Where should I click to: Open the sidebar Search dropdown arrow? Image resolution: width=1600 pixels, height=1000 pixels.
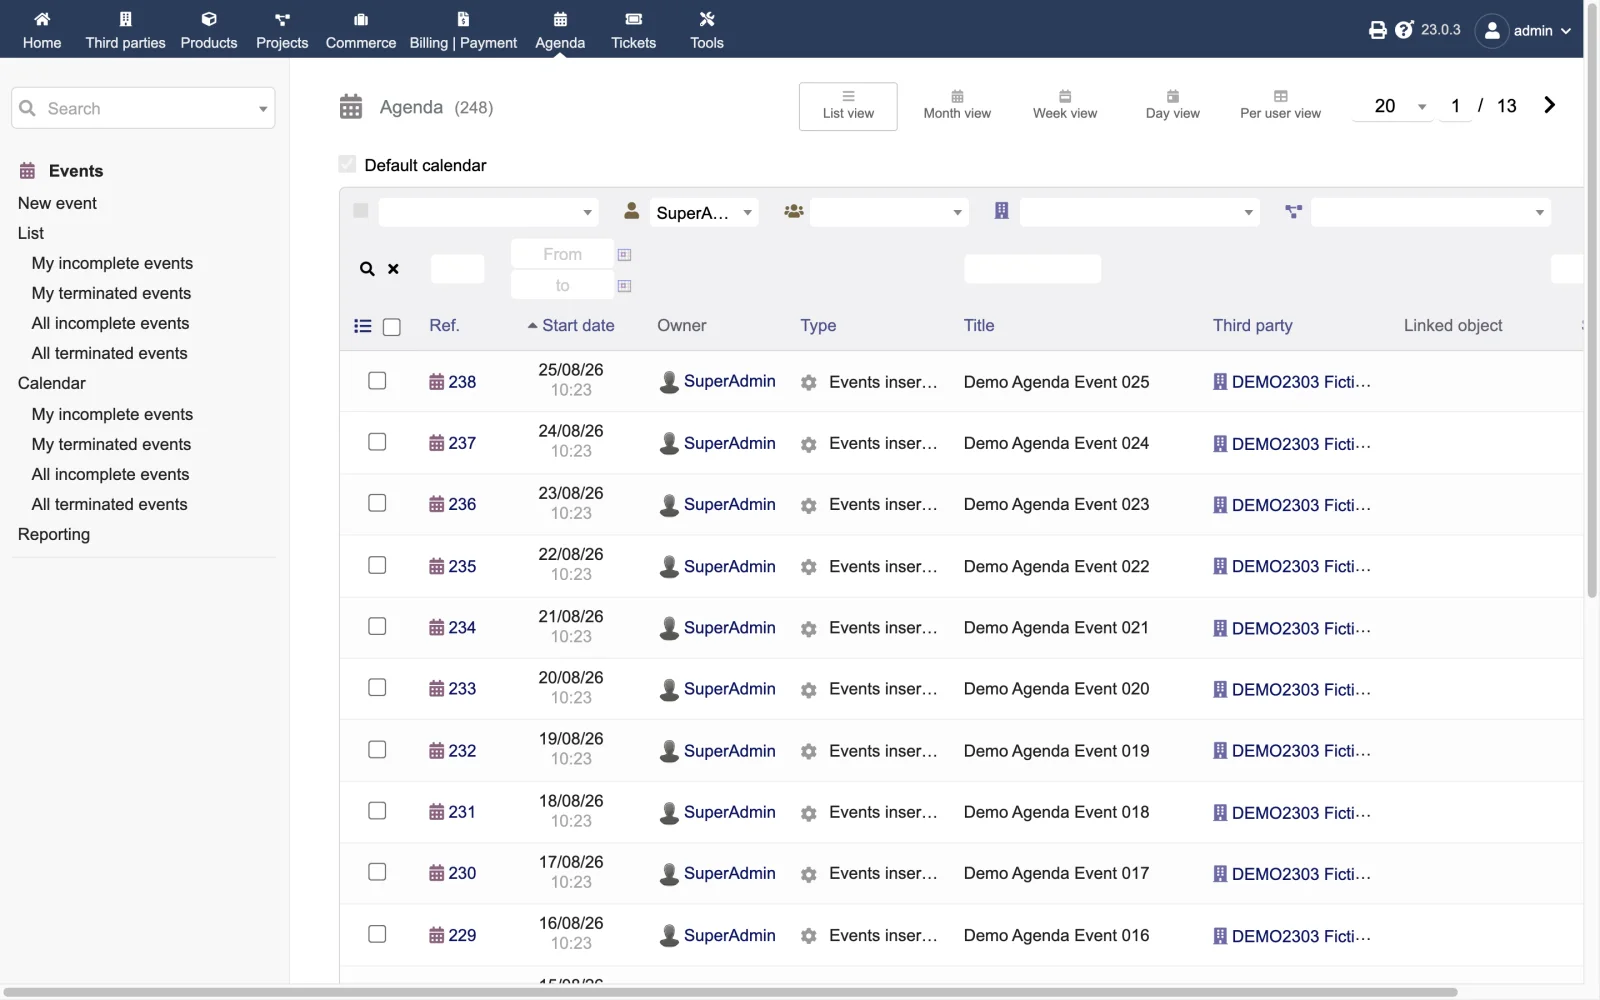[263, 109]
